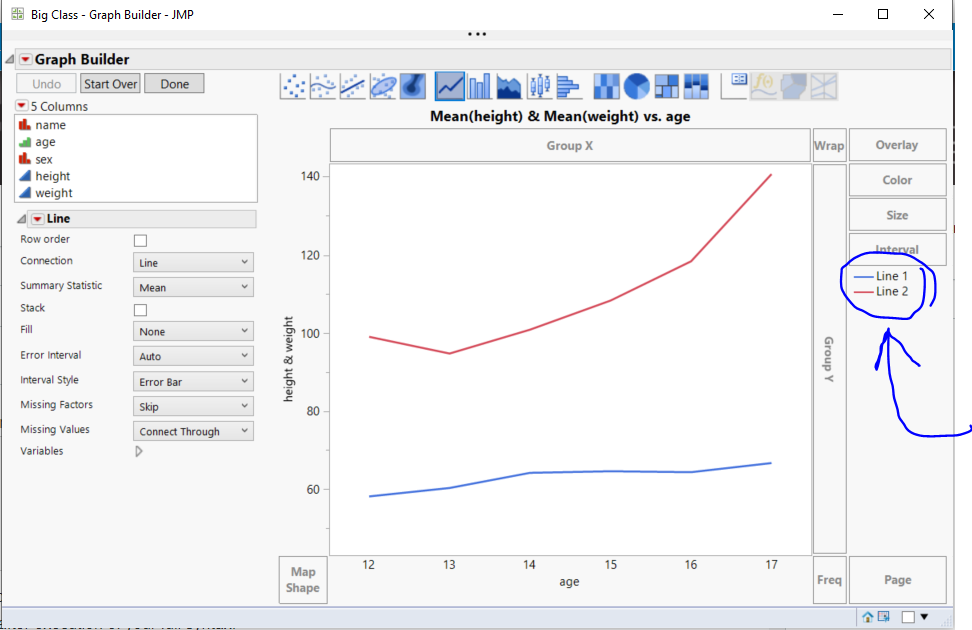Toggle the Row order checkbox
The width and height of the screenshot is (972, 630).
140,240
